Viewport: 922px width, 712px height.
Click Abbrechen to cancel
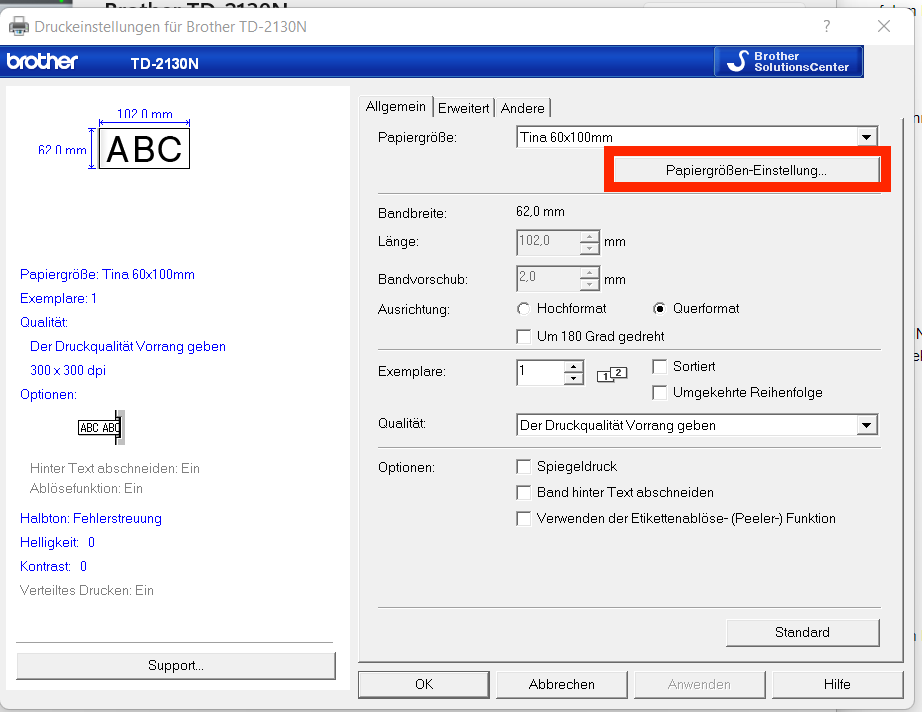click(562, 684)
